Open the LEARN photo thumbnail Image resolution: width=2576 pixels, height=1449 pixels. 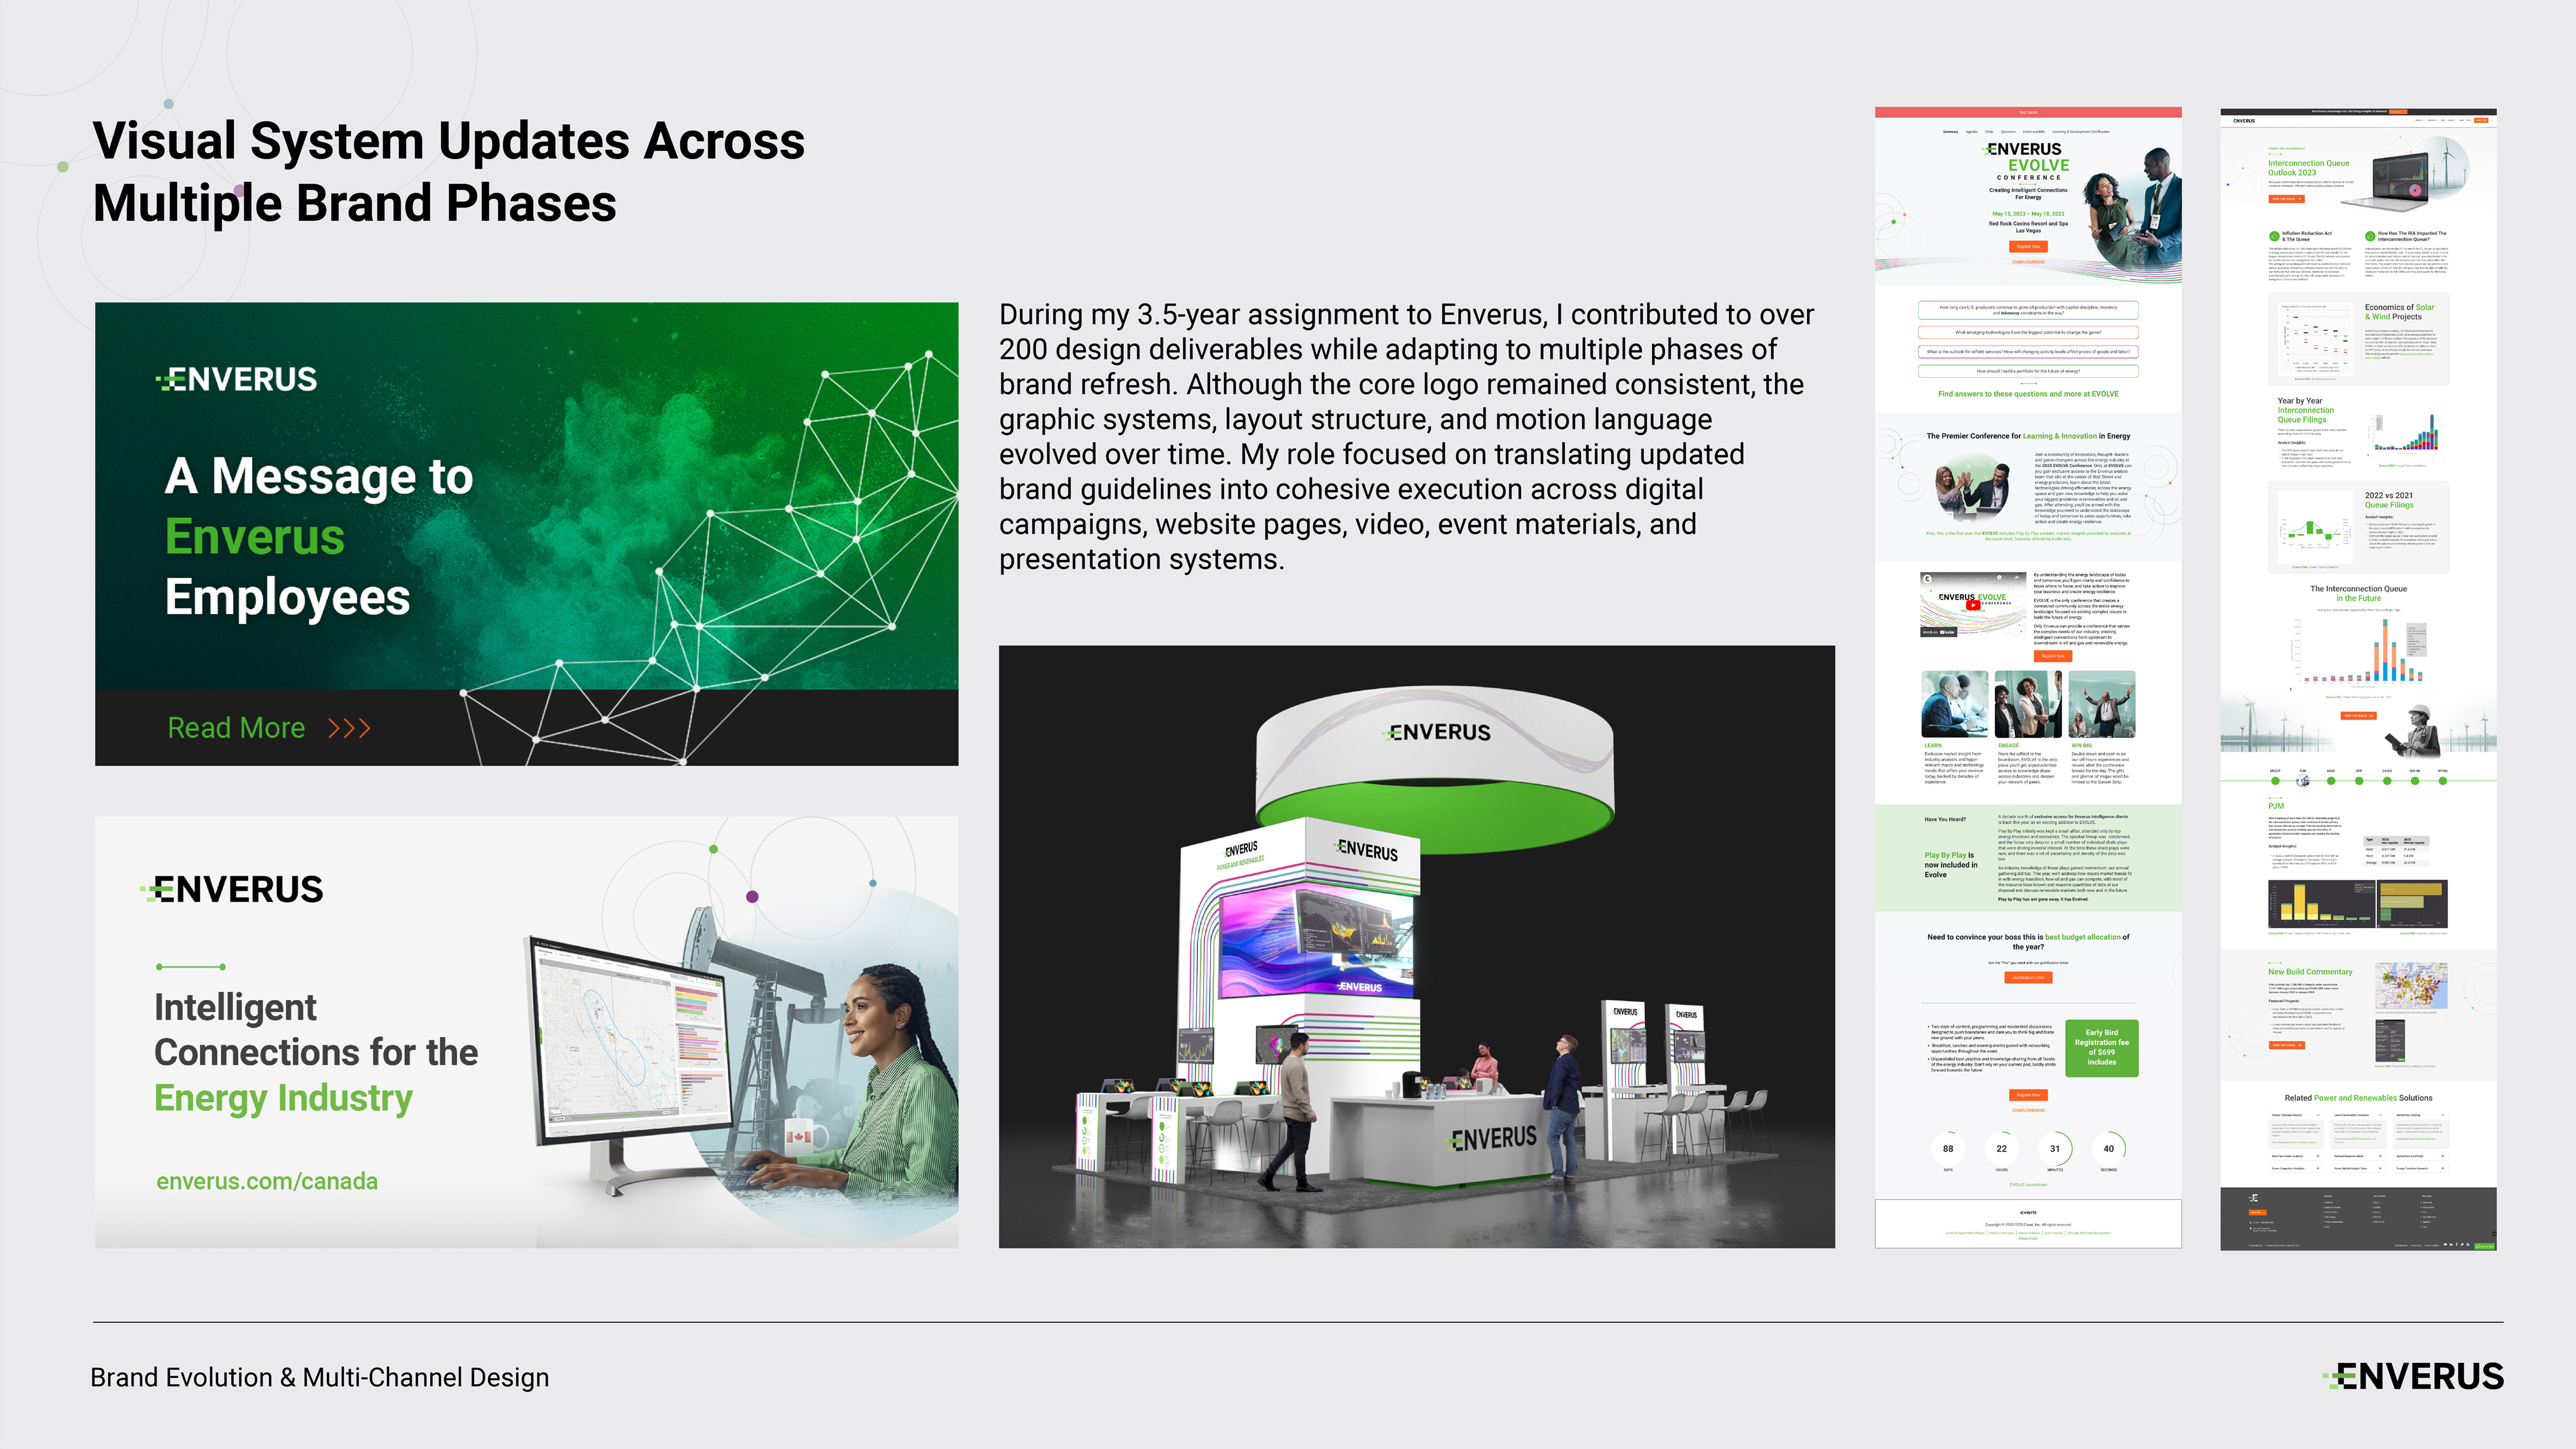[x=1955, y=704]
